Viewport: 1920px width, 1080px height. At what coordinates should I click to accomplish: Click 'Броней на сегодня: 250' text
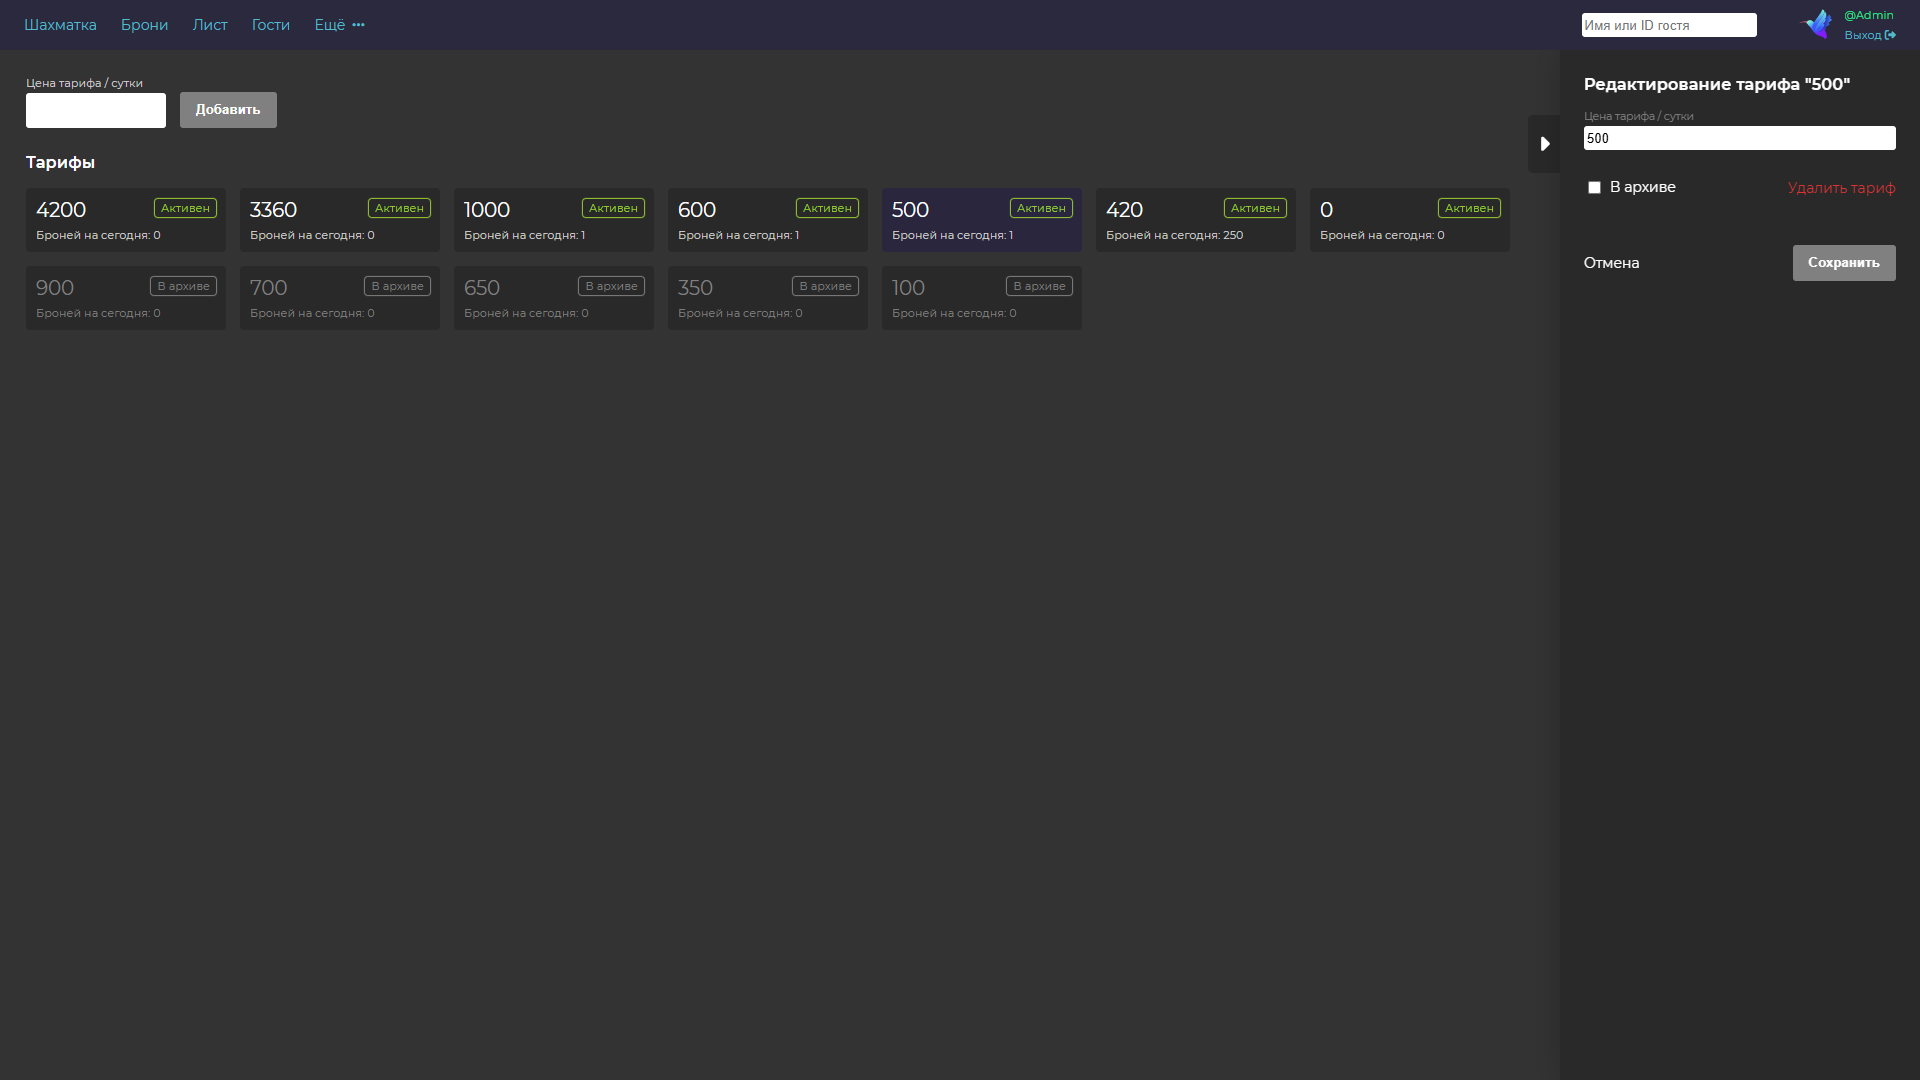click(x=1175, y=235)
